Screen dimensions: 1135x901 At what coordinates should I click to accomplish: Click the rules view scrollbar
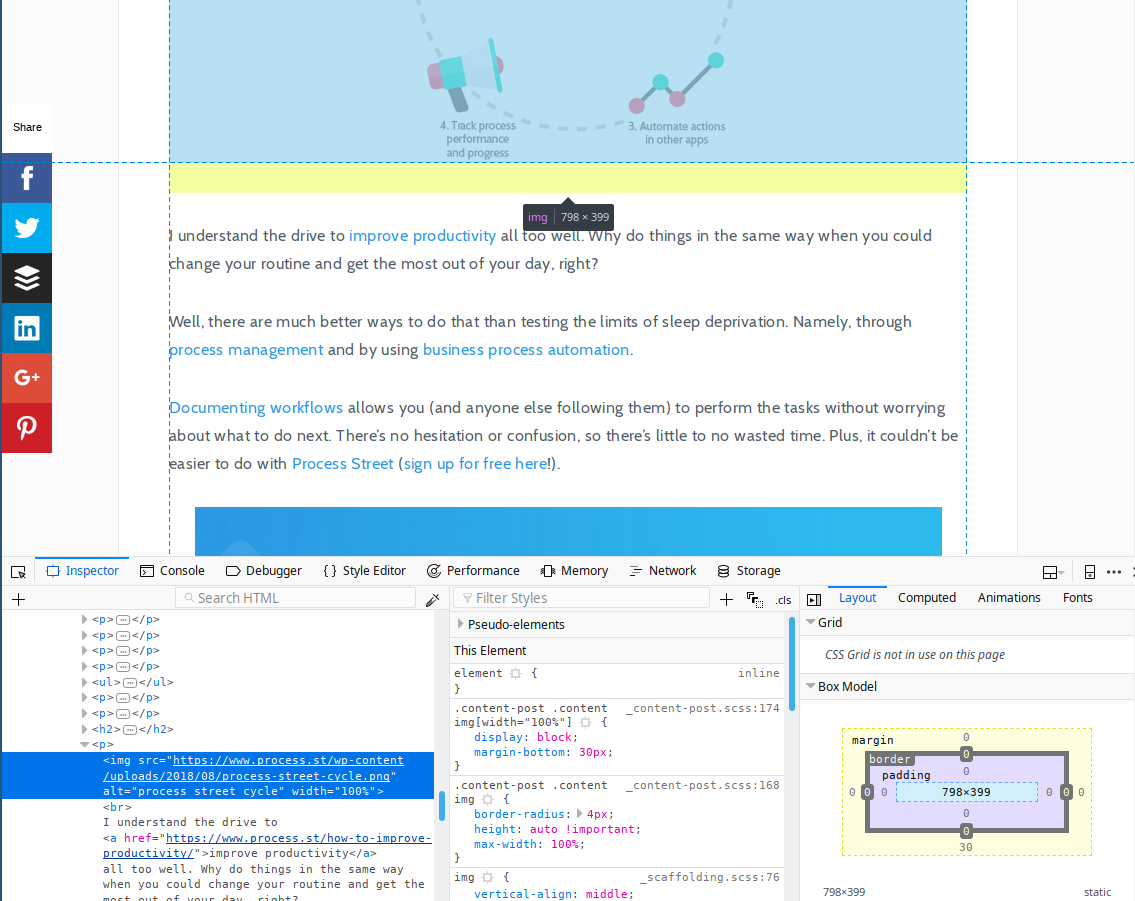click(x=792, y=663)
